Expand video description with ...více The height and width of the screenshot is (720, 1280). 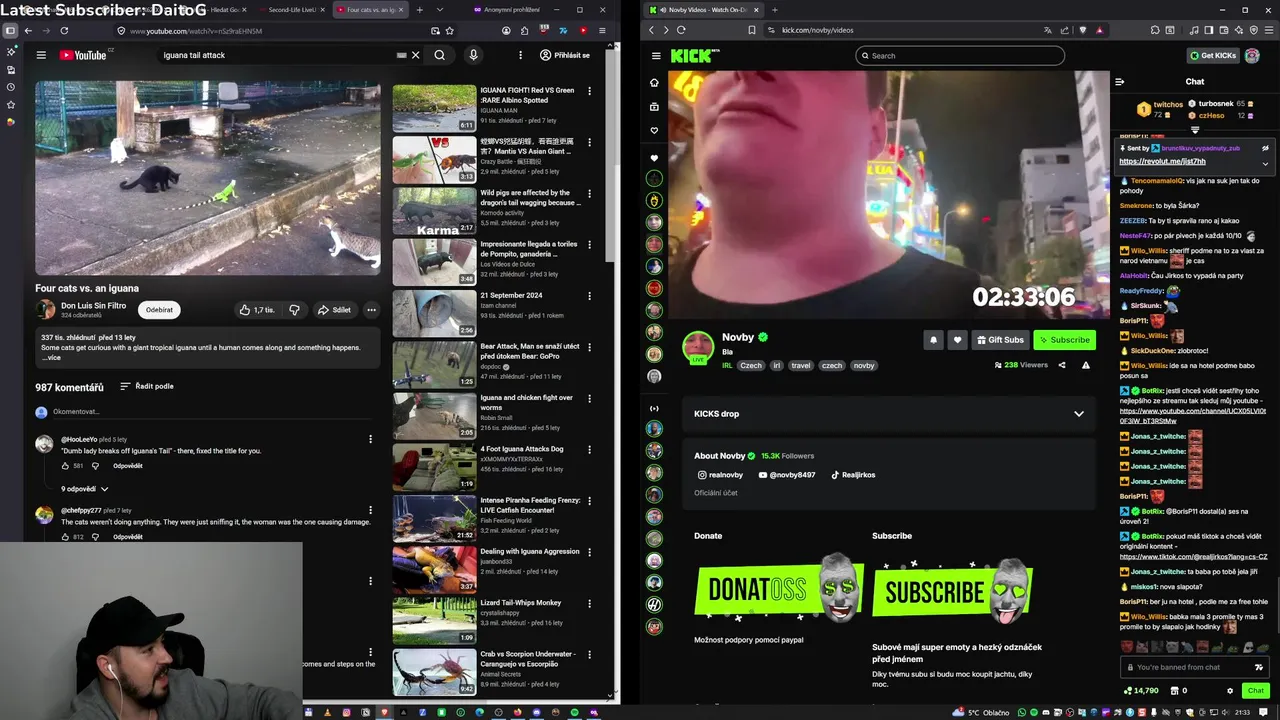pyautogui.click(x=51, y=357)
